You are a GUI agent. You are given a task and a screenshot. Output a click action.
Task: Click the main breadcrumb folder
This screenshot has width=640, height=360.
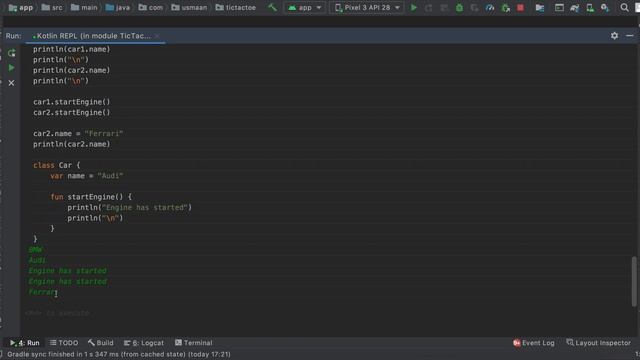(x=84, y=7)
